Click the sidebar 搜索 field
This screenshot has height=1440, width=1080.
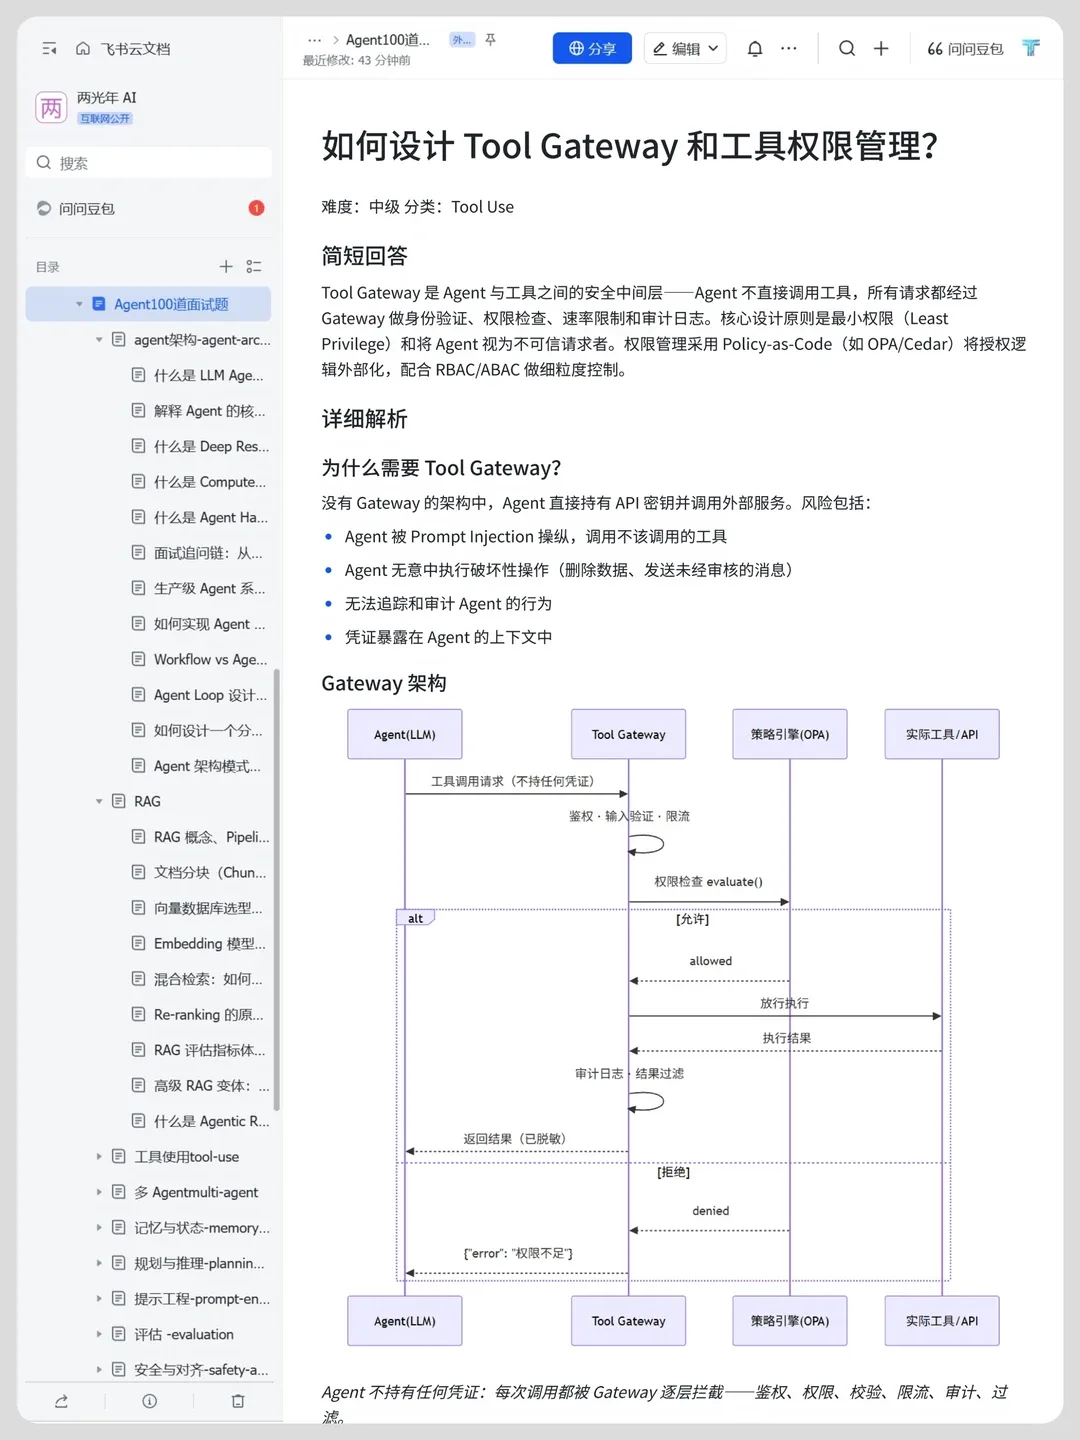pyautogui.click(x=148, y=162)
